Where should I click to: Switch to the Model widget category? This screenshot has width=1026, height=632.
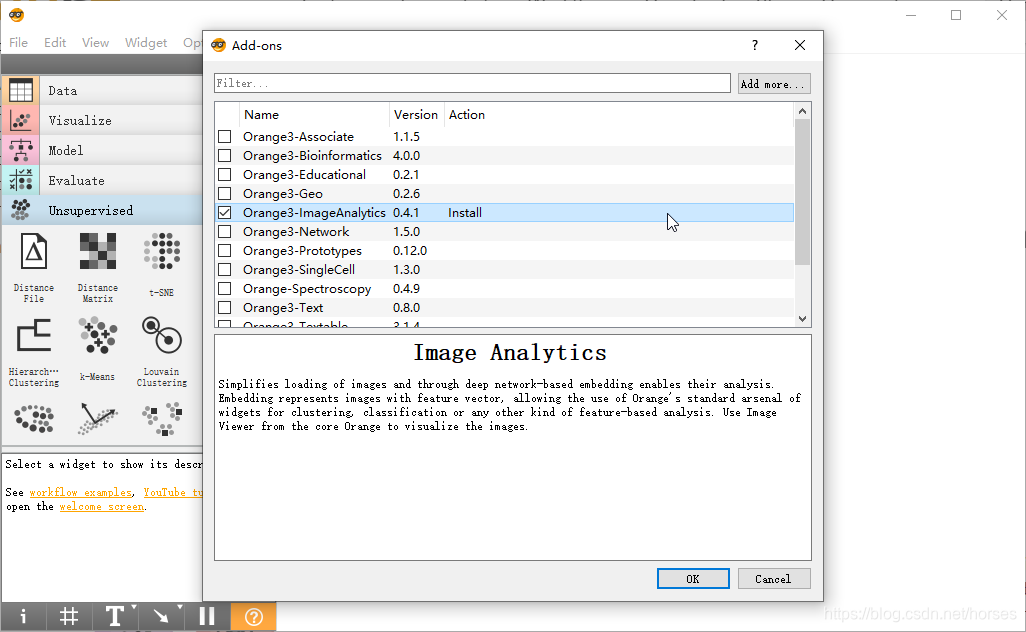pos(102,150)
